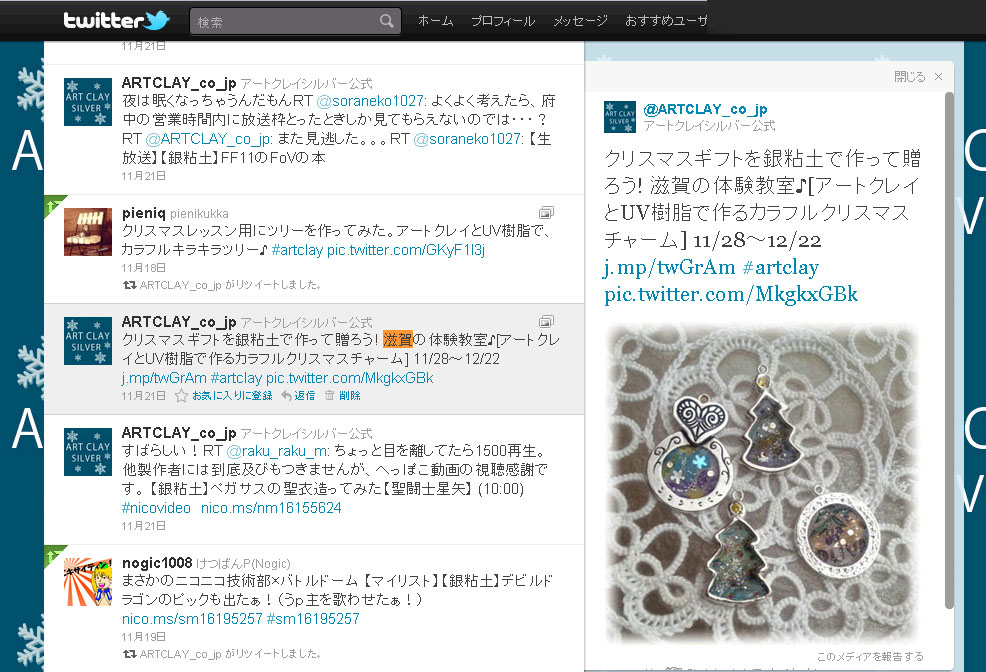The image size is (986, 672).
Task: Click Art Clay Silver avatar on the すばらしい tweet
Action: (88, 452)
